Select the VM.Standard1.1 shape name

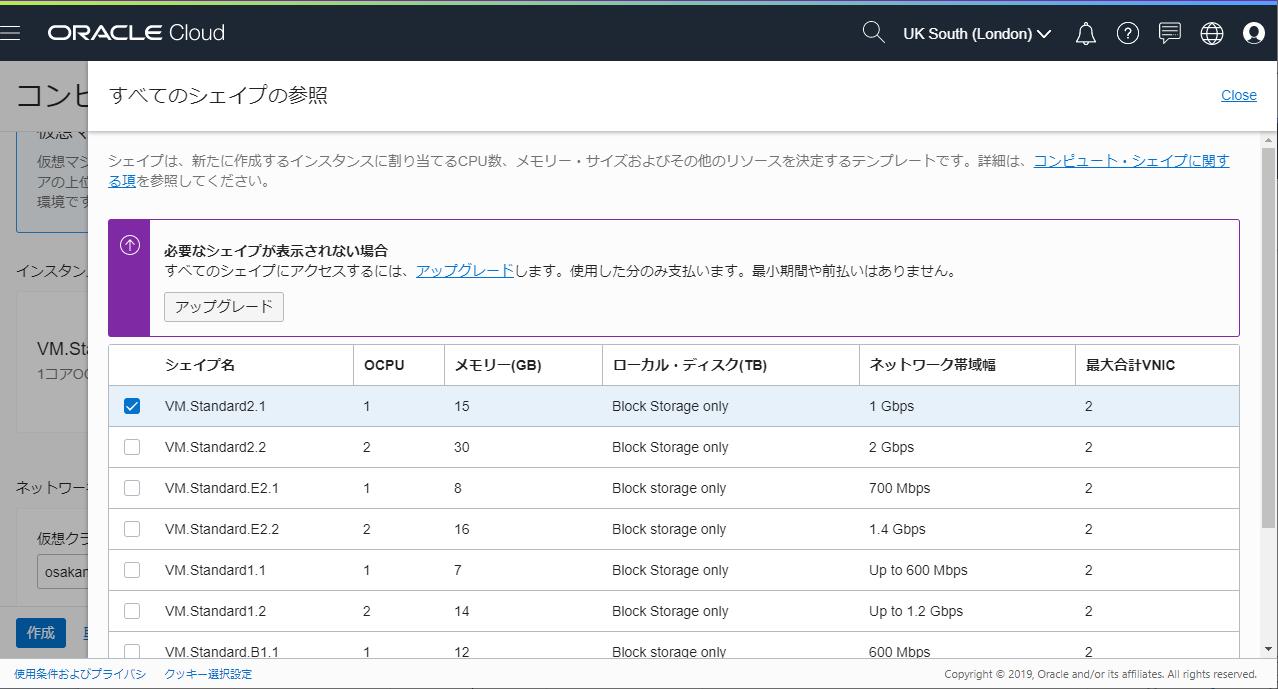(215, 570)
